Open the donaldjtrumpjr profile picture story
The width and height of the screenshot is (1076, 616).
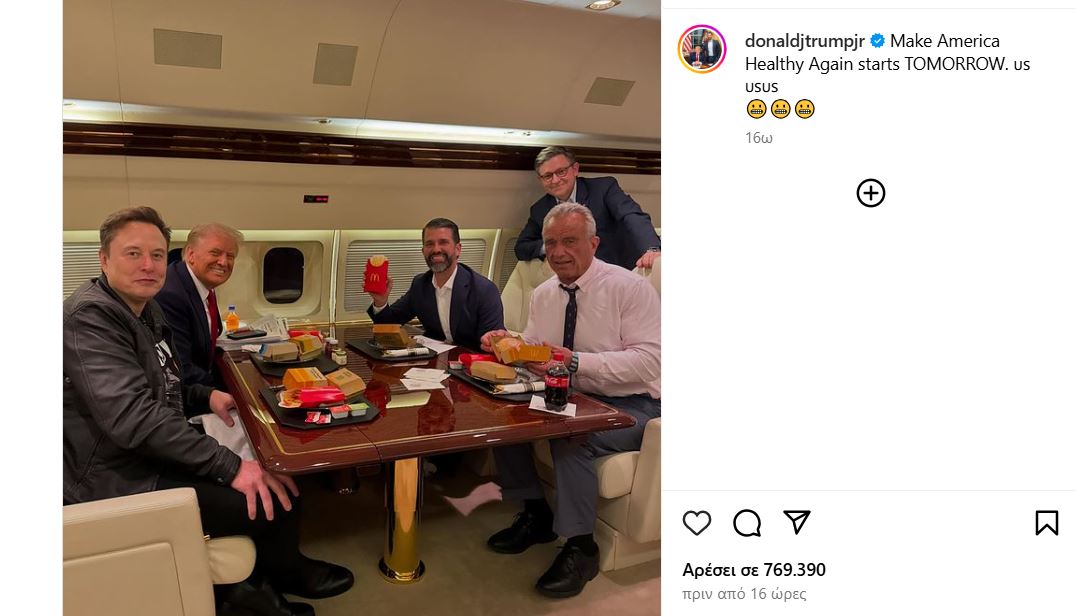pos(702,49)
